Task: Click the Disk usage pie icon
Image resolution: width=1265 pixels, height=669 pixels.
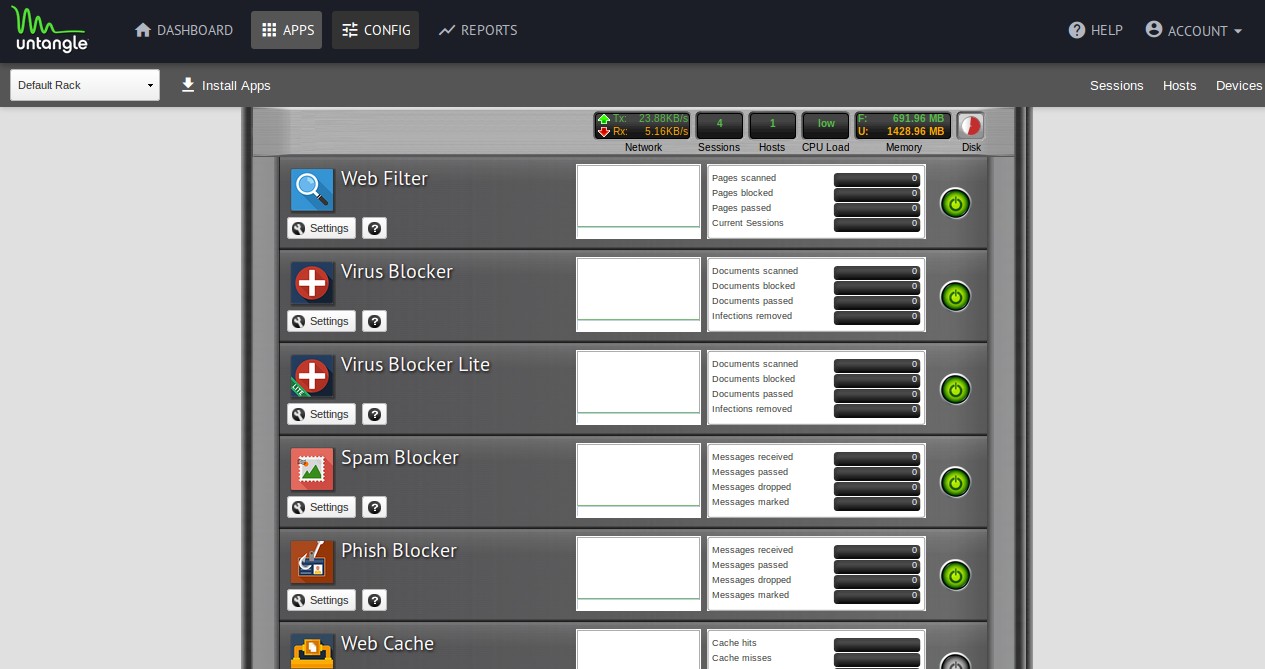Action: pos(970,125)
